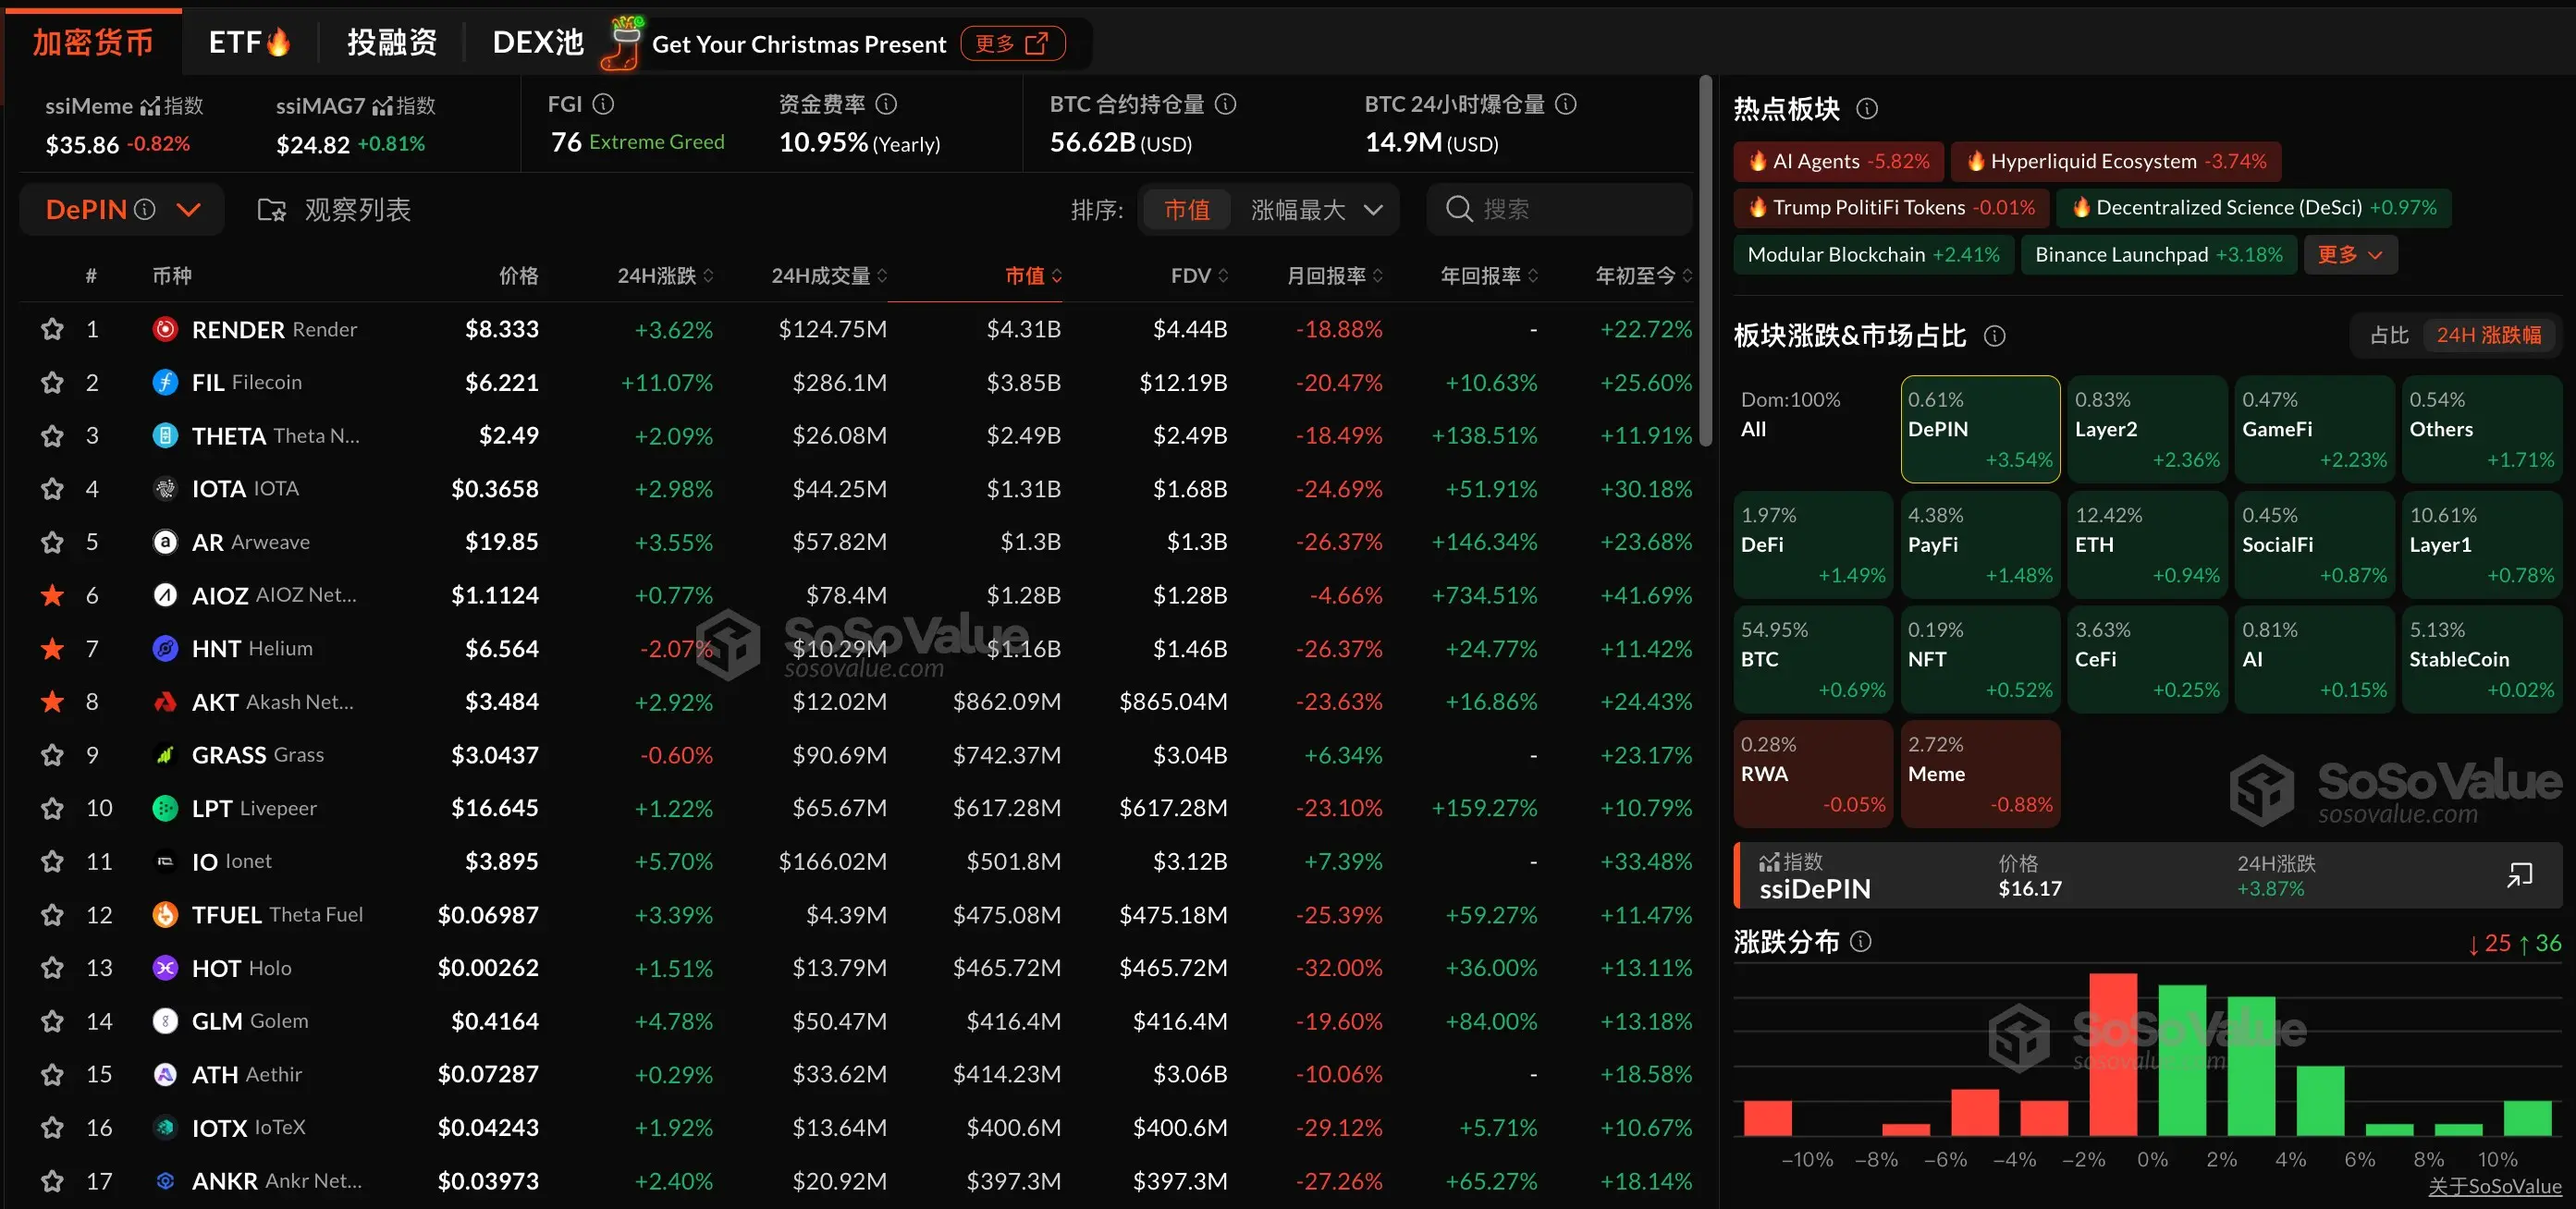Click the search magnifier icon
Screen dimensions: 2576x1209
tap(1459, 209)
